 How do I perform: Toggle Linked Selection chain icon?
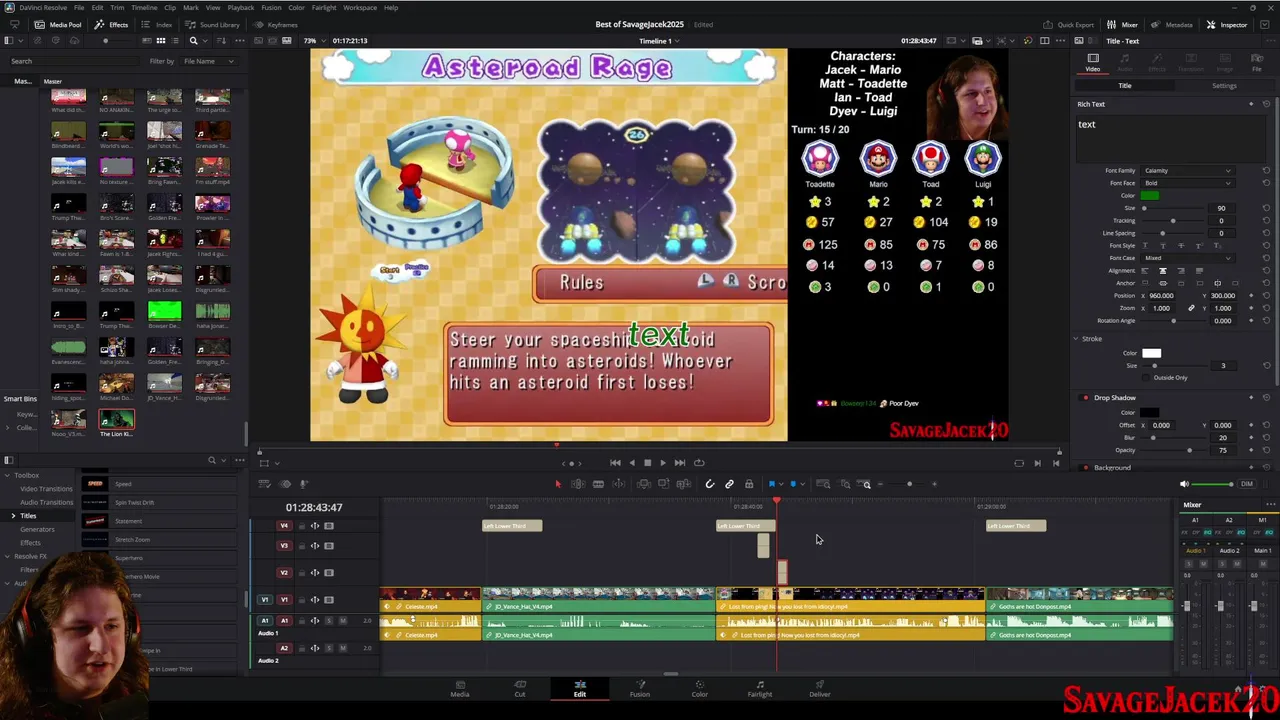[729, 484]
